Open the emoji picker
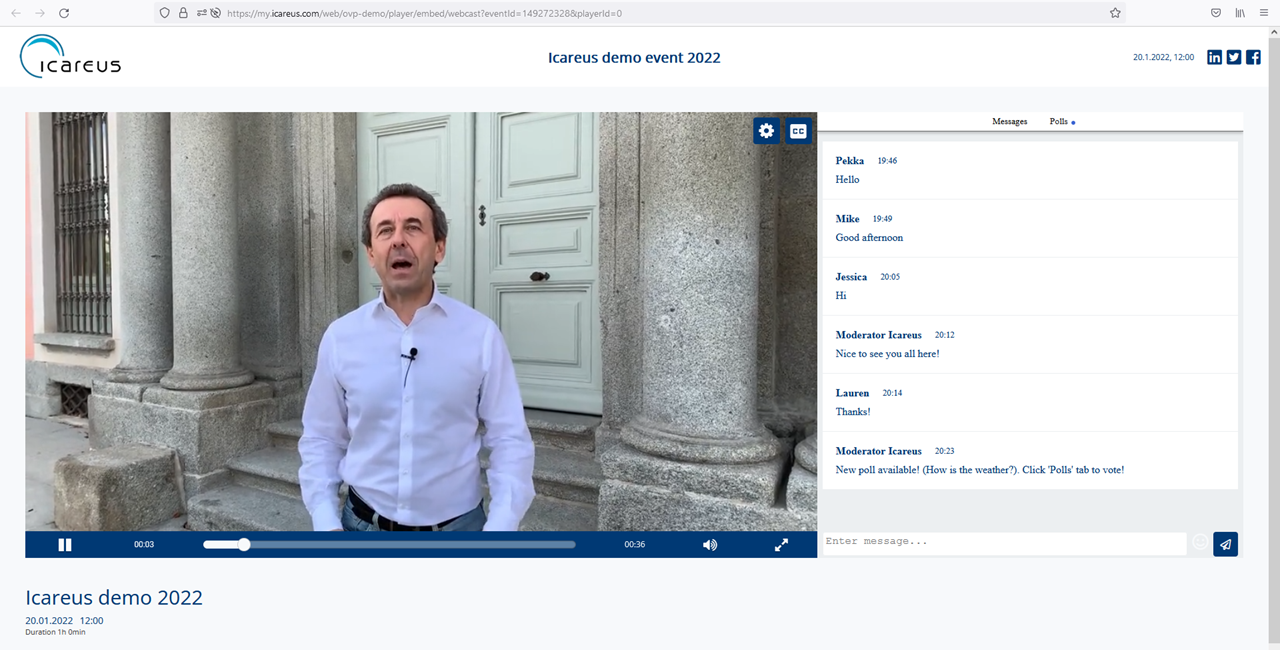 (1200, 543)
